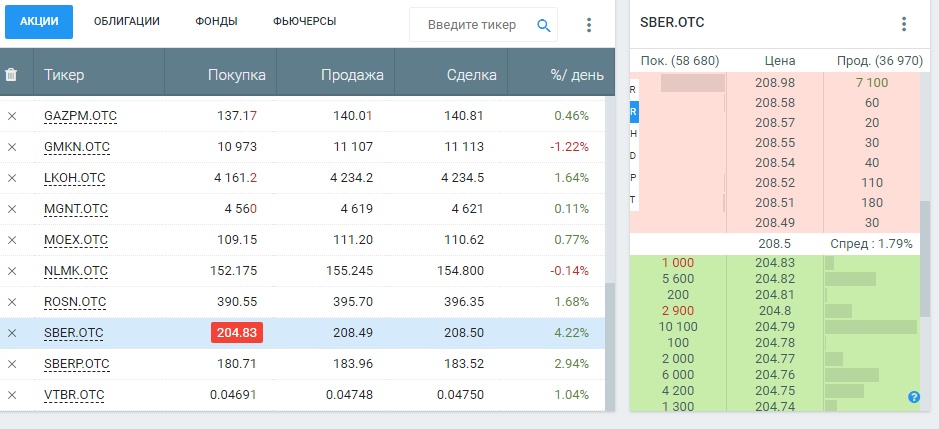Click the 208.98 ask price row

775,83
